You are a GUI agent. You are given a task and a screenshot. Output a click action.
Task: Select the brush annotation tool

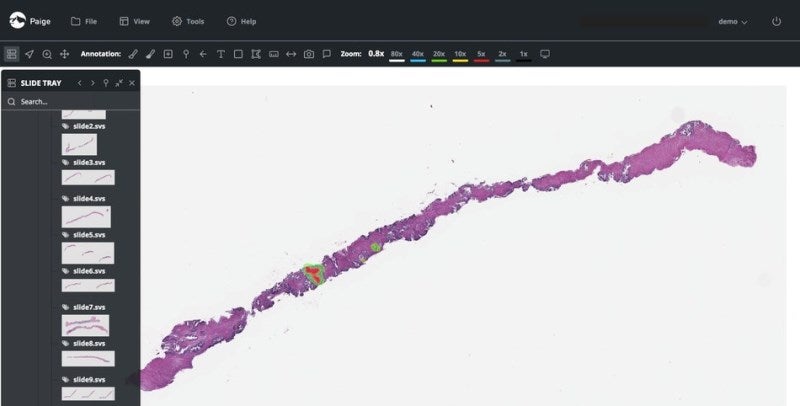(150, 54)
